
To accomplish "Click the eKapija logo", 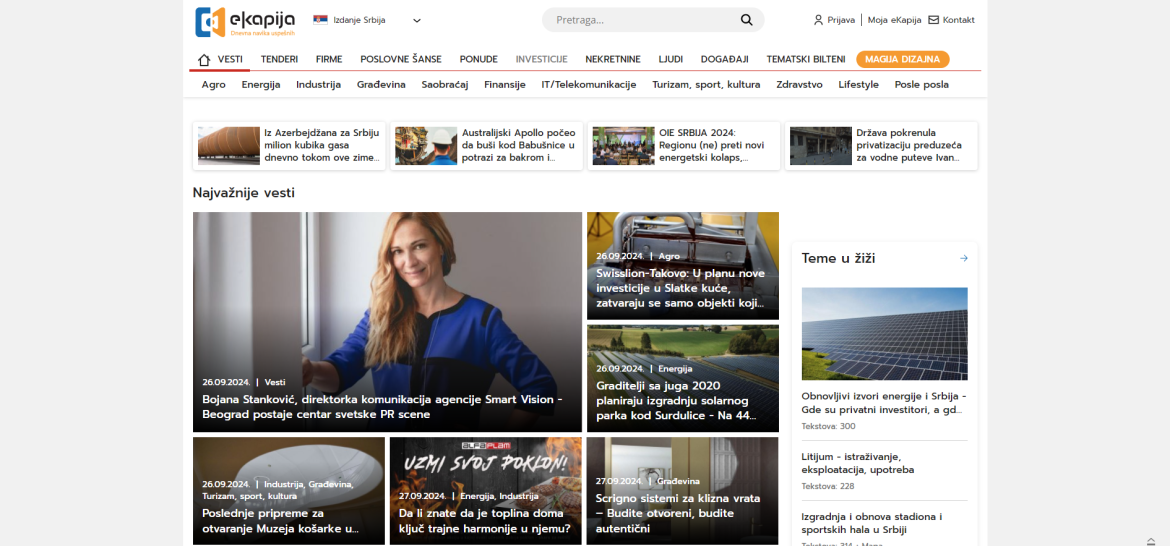I will 245,22.
